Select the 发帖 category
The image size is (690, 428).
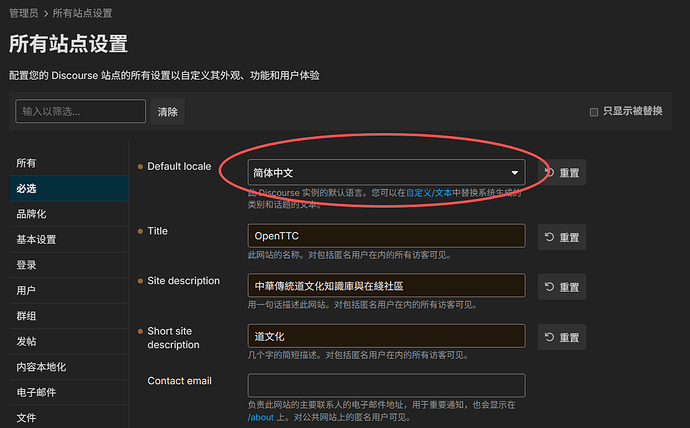pos(69,342)
